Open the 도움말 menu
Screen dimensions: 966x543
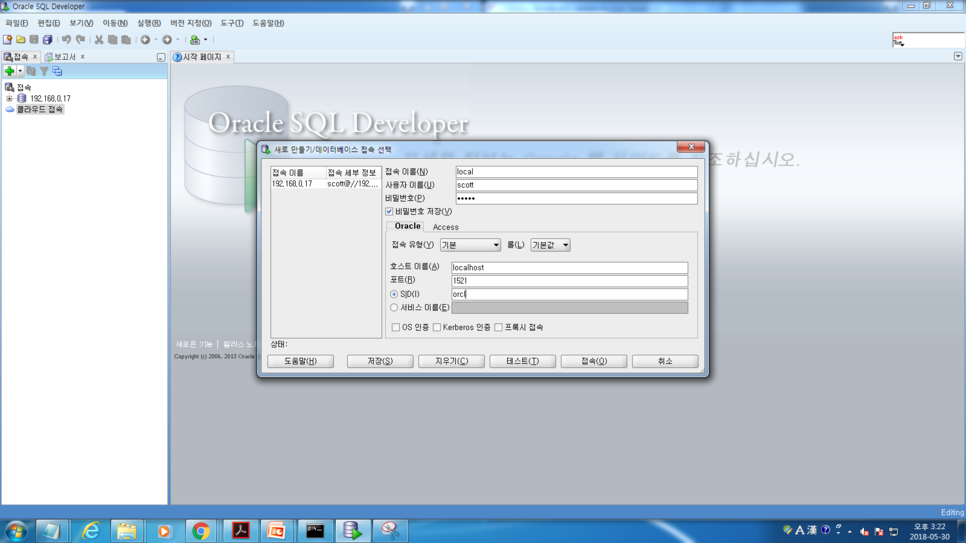tap(268, 23)
